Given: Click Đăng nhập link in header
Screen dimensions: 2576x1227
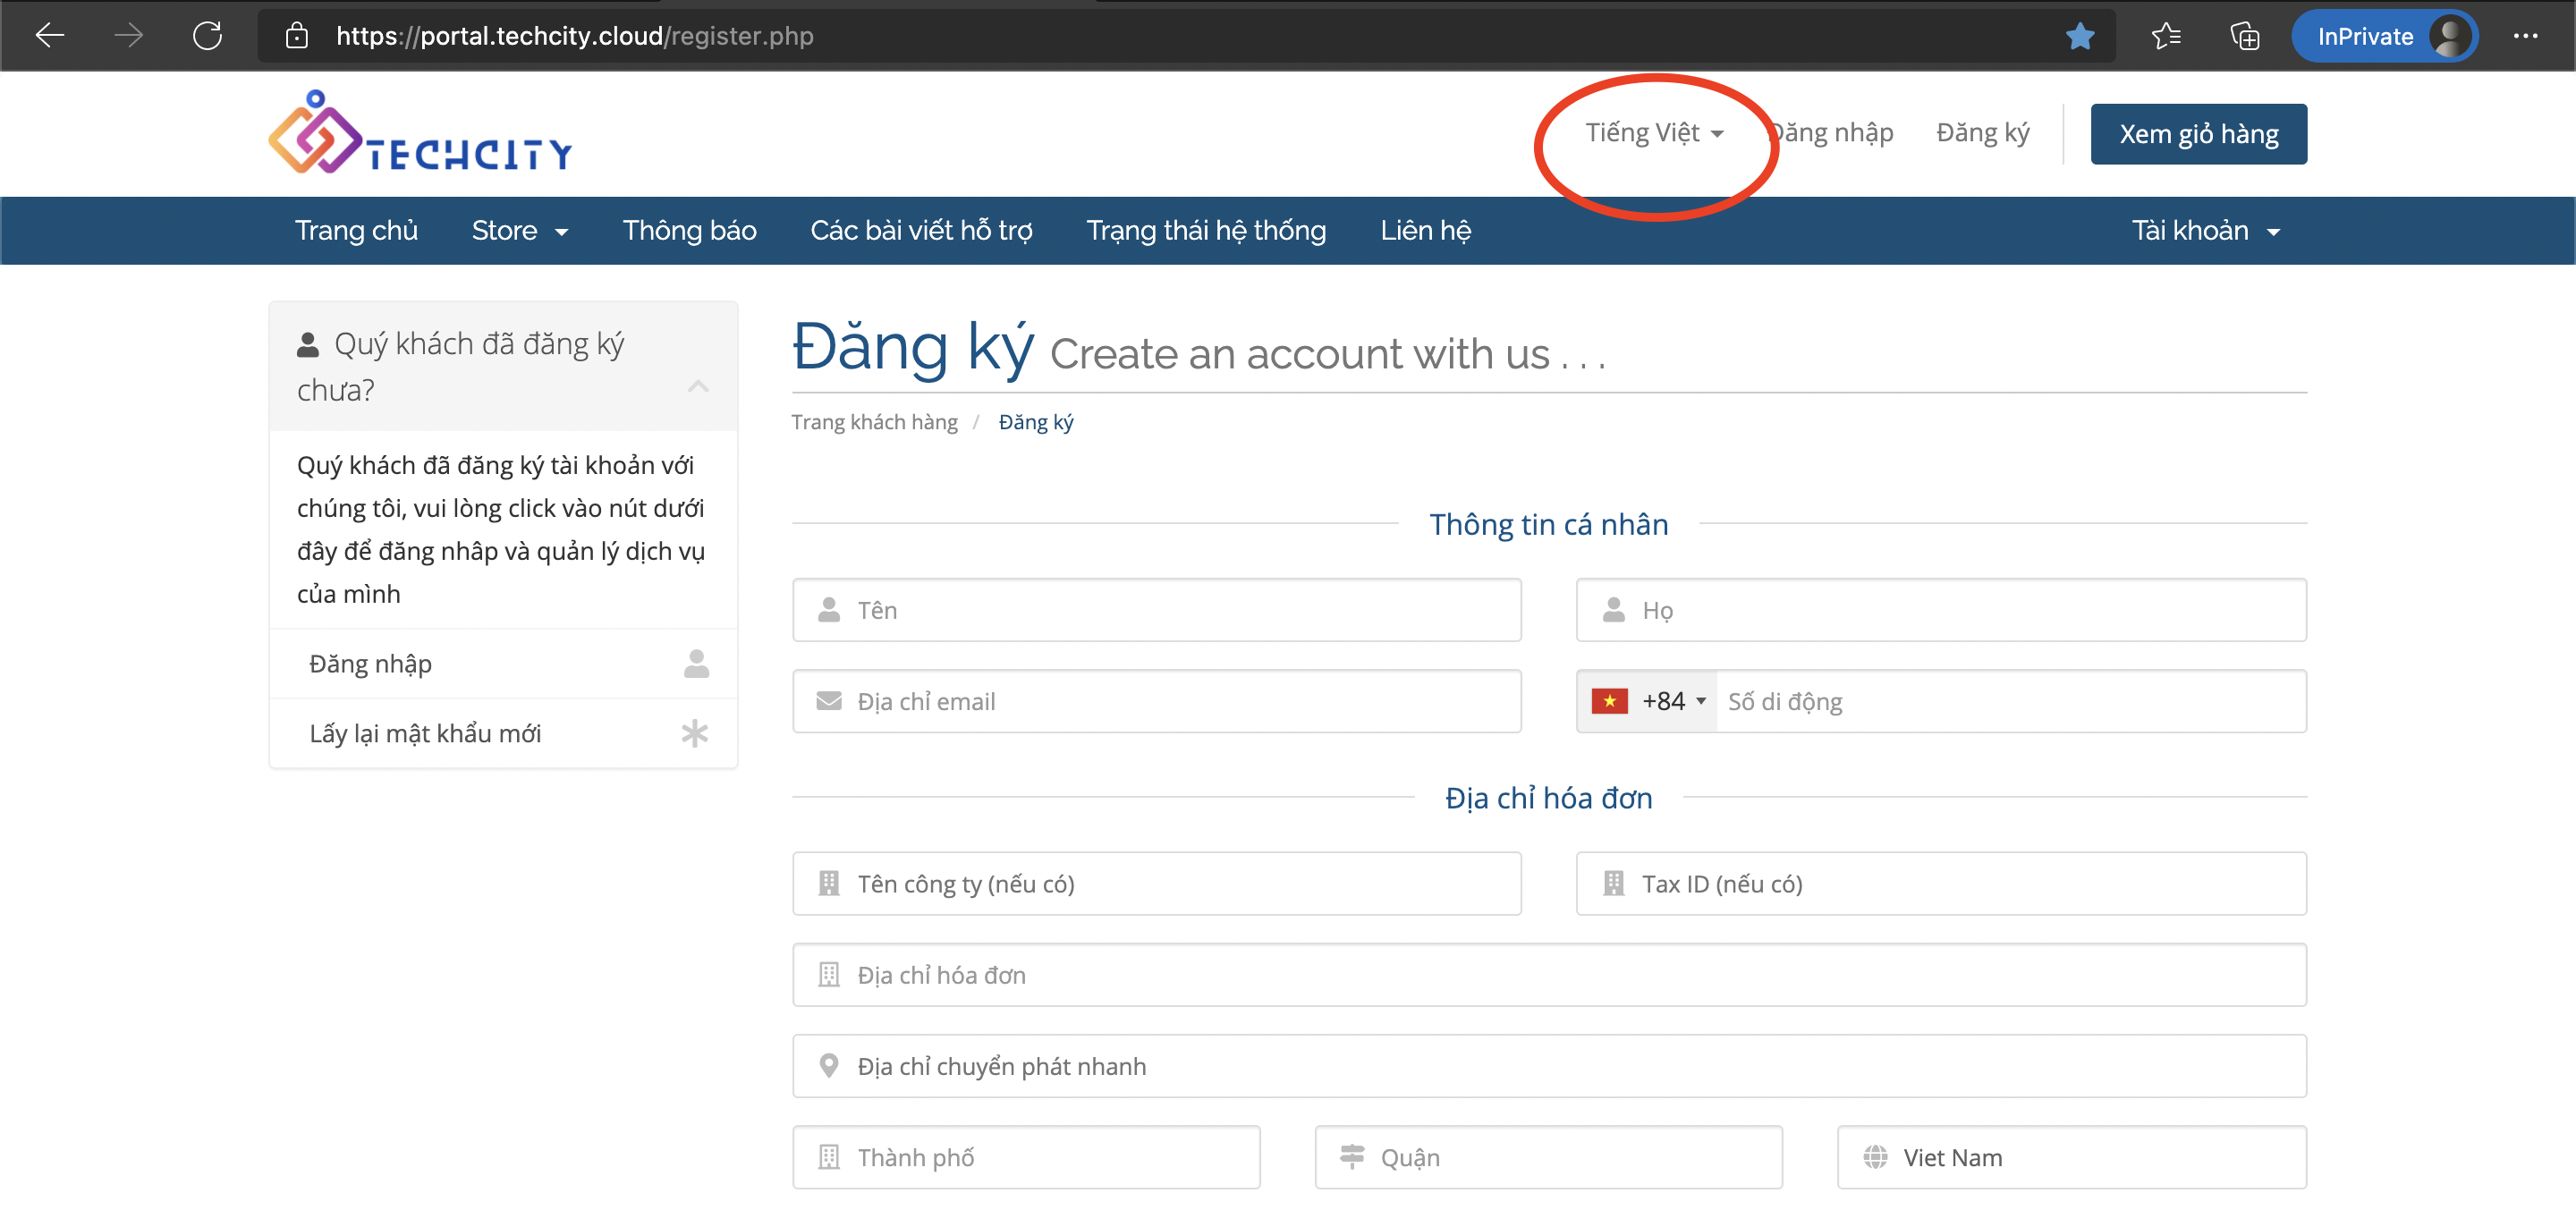Looking at the screenshot, I should (1831, 132).
